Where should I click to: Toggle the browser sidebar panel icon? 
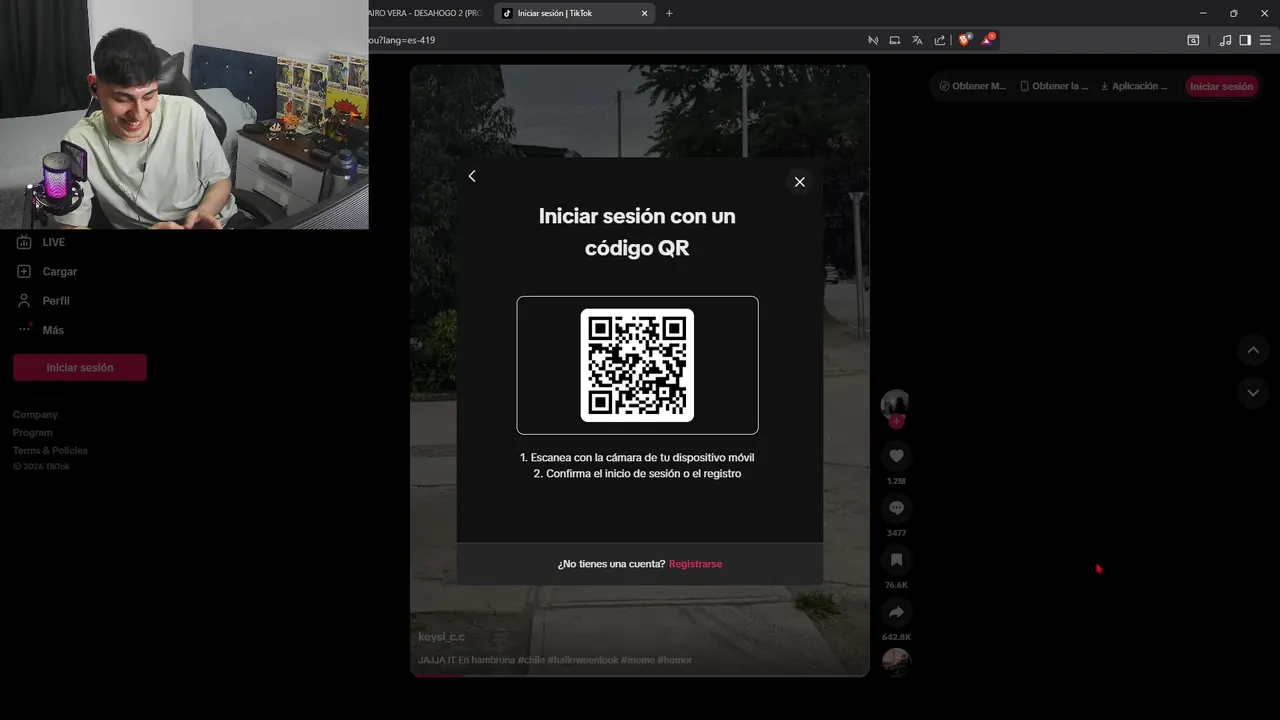click(x=1245, y=40)
